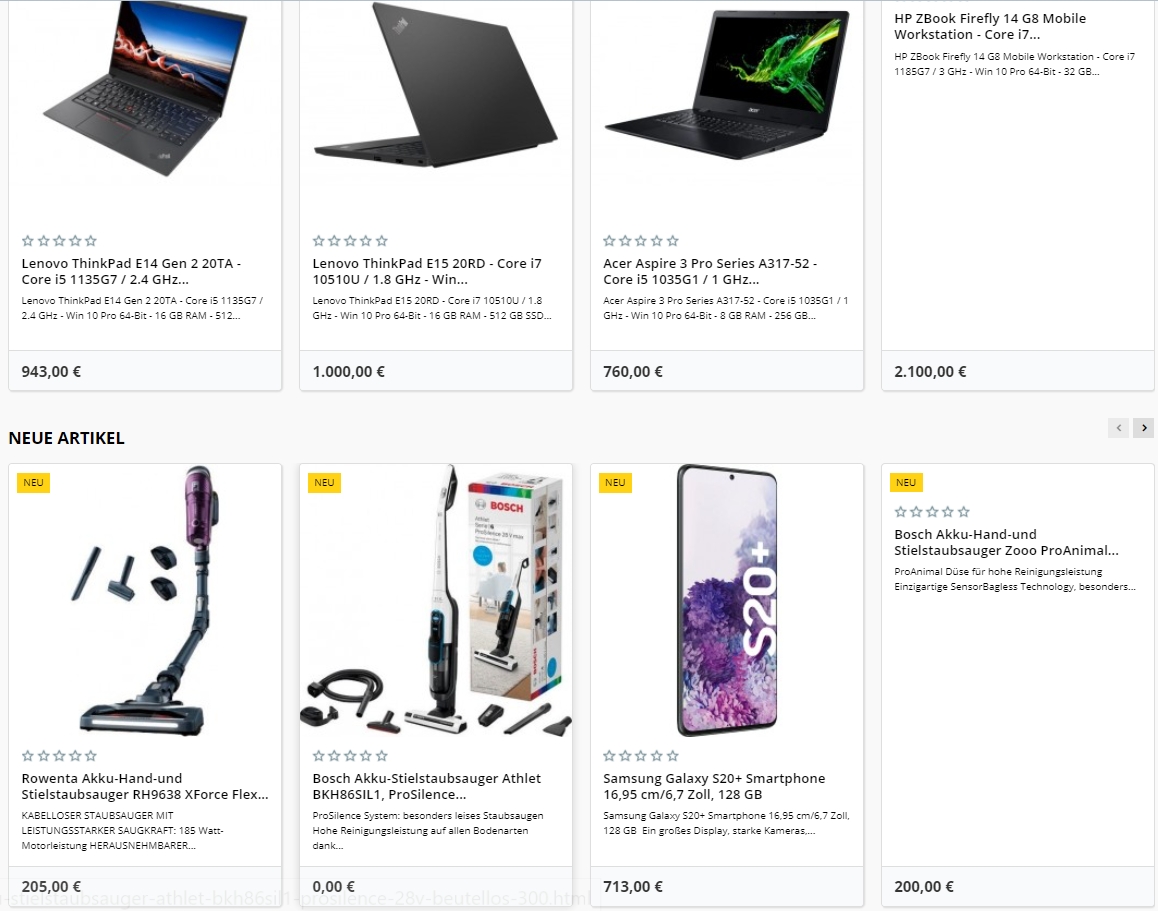The image size is (1158, 911).
Task: Open the HP ZBook Firefly 14 G8 title
Action: point(990,26)
